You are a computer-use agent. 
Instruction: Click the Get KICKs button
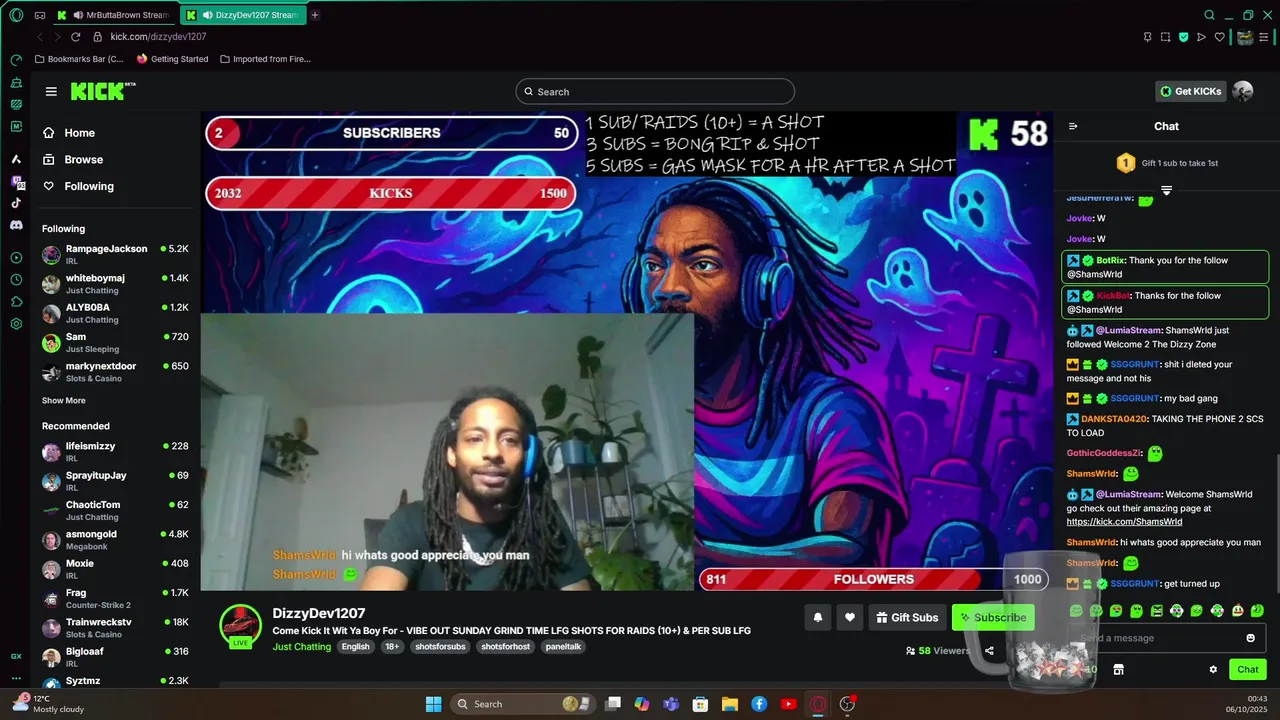pos(1190,91)
